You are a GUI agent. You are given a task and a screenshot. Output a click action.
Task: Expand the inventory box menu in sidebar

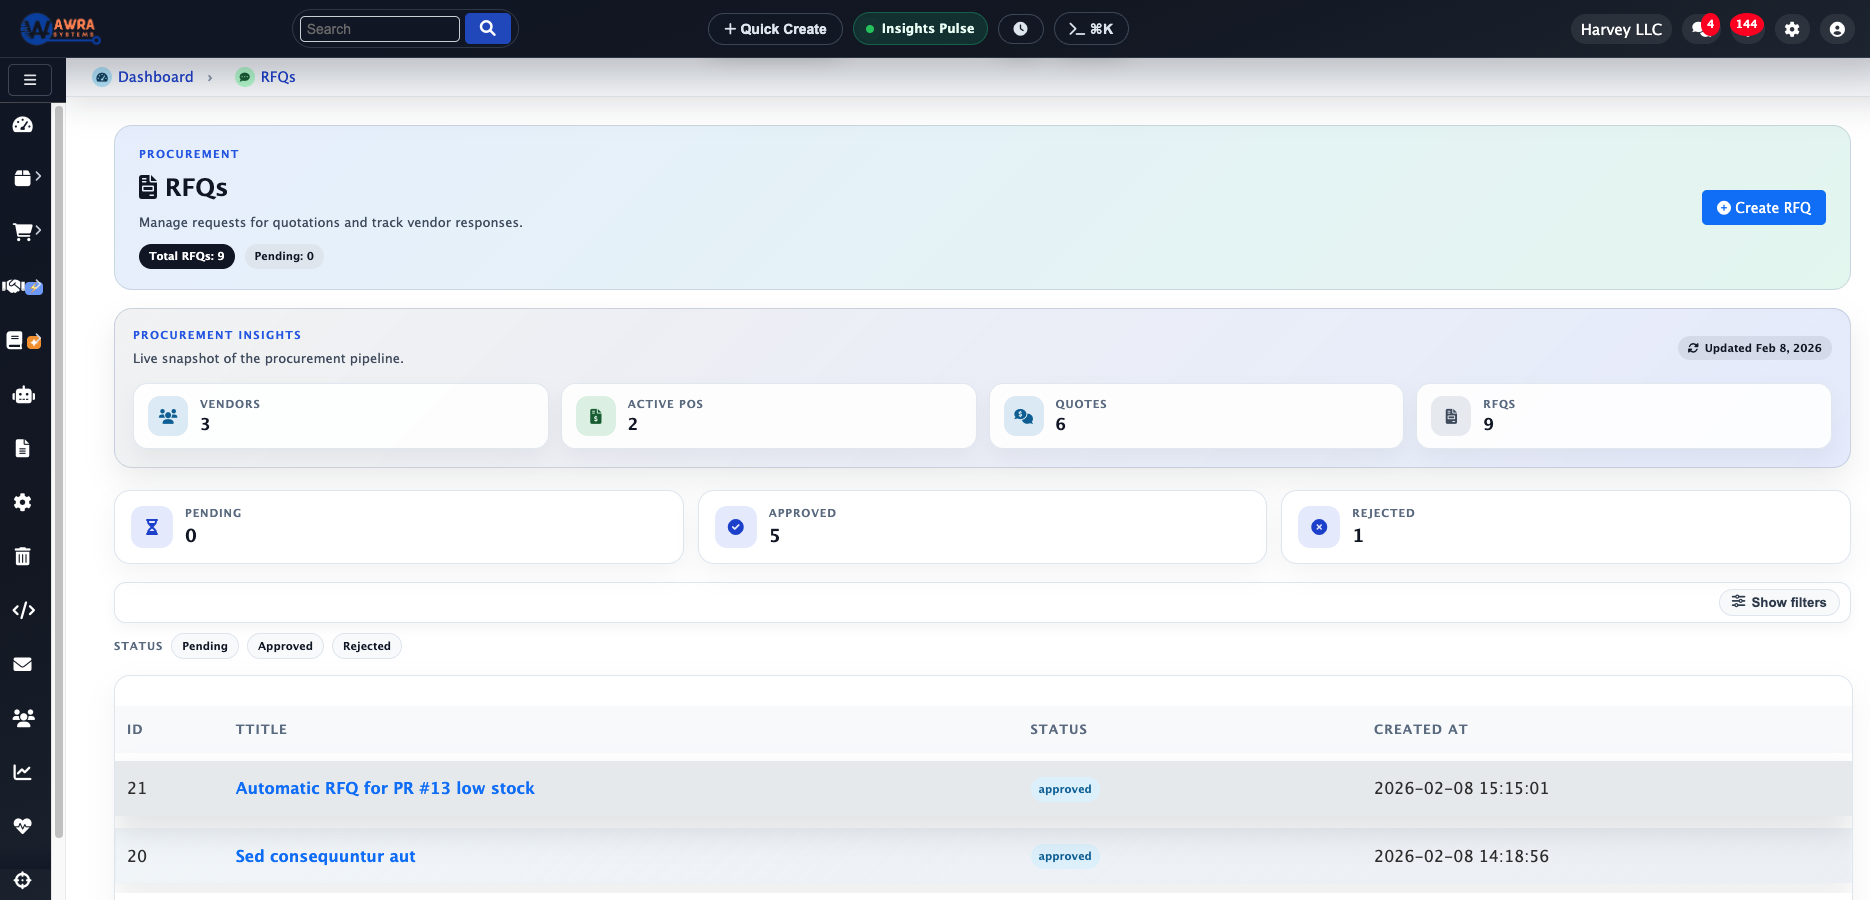point(26,178)
